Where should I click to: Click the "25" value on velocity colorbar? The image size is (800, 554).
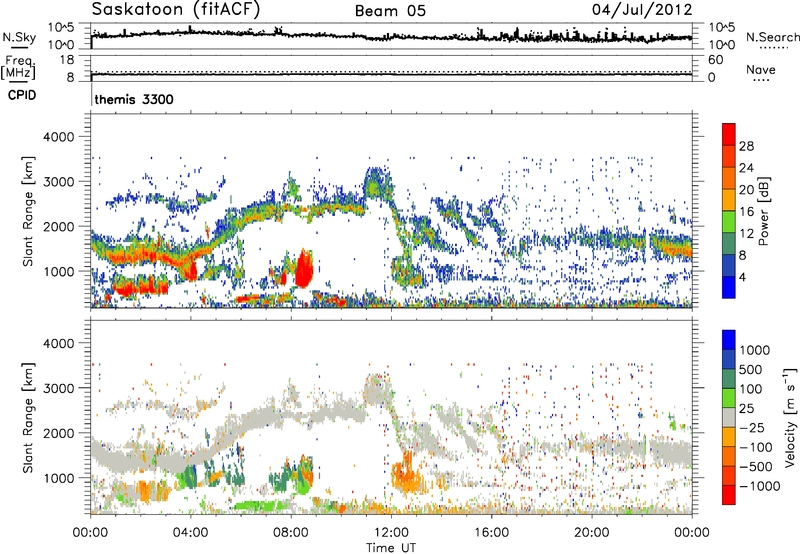pos(746,409)
